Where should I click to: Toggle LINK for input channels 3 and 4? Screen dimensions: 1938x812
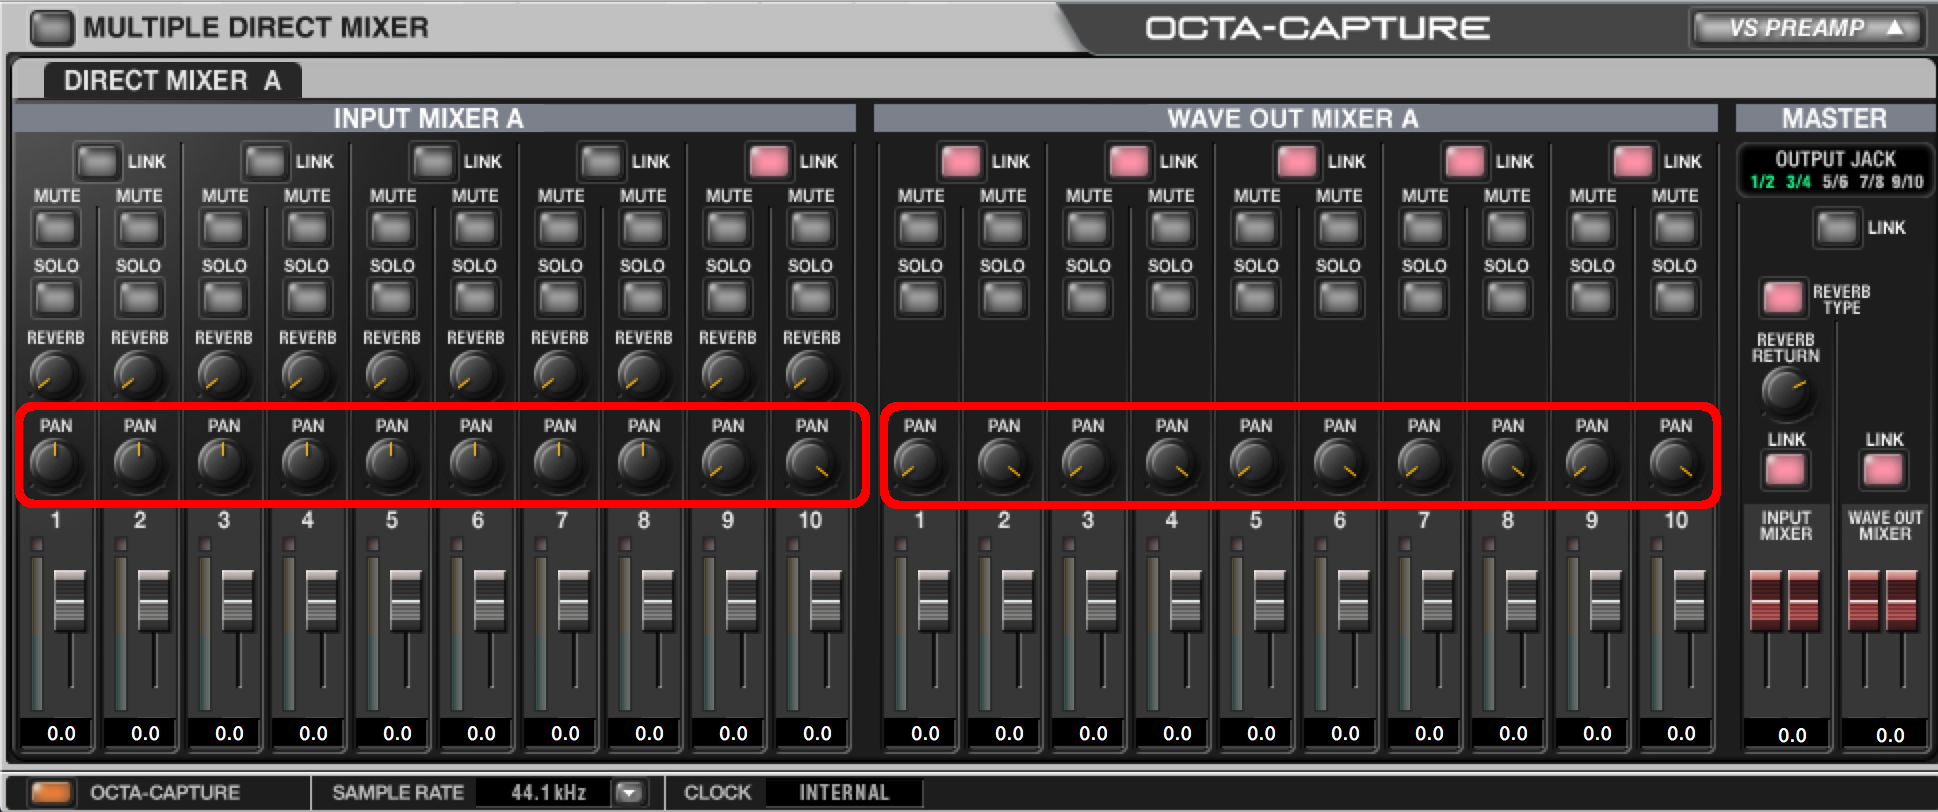coord(266,161)
